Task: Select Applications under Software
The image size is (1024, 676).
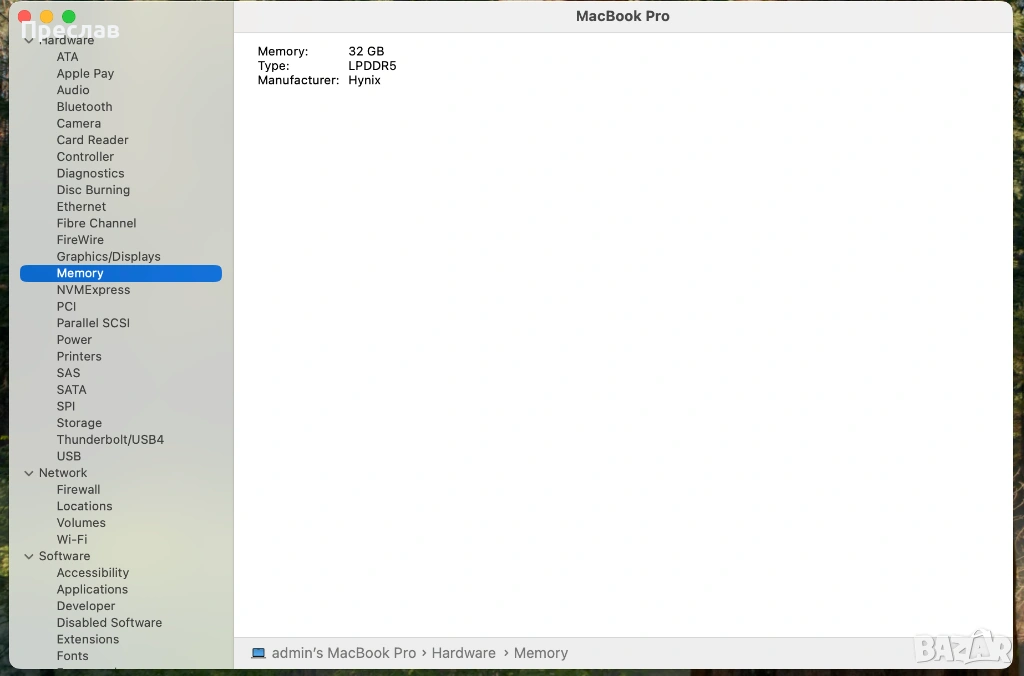Action: click(x=92, y=590)
